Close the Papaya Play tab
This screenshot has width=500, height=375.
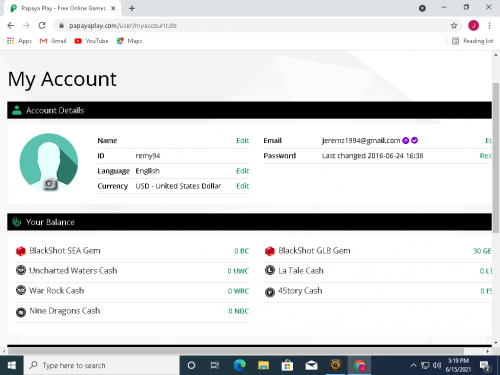(x=113, y=8)
